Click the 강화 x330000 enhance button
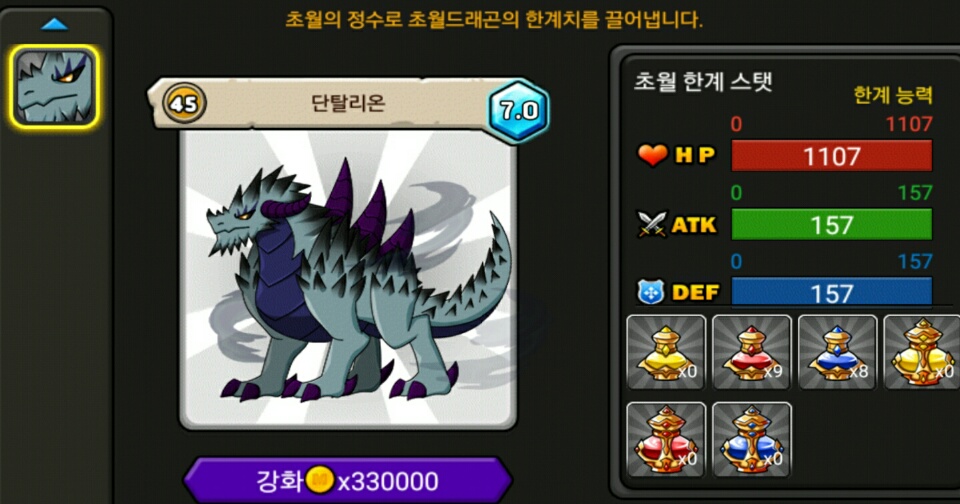 pos(348,481)
